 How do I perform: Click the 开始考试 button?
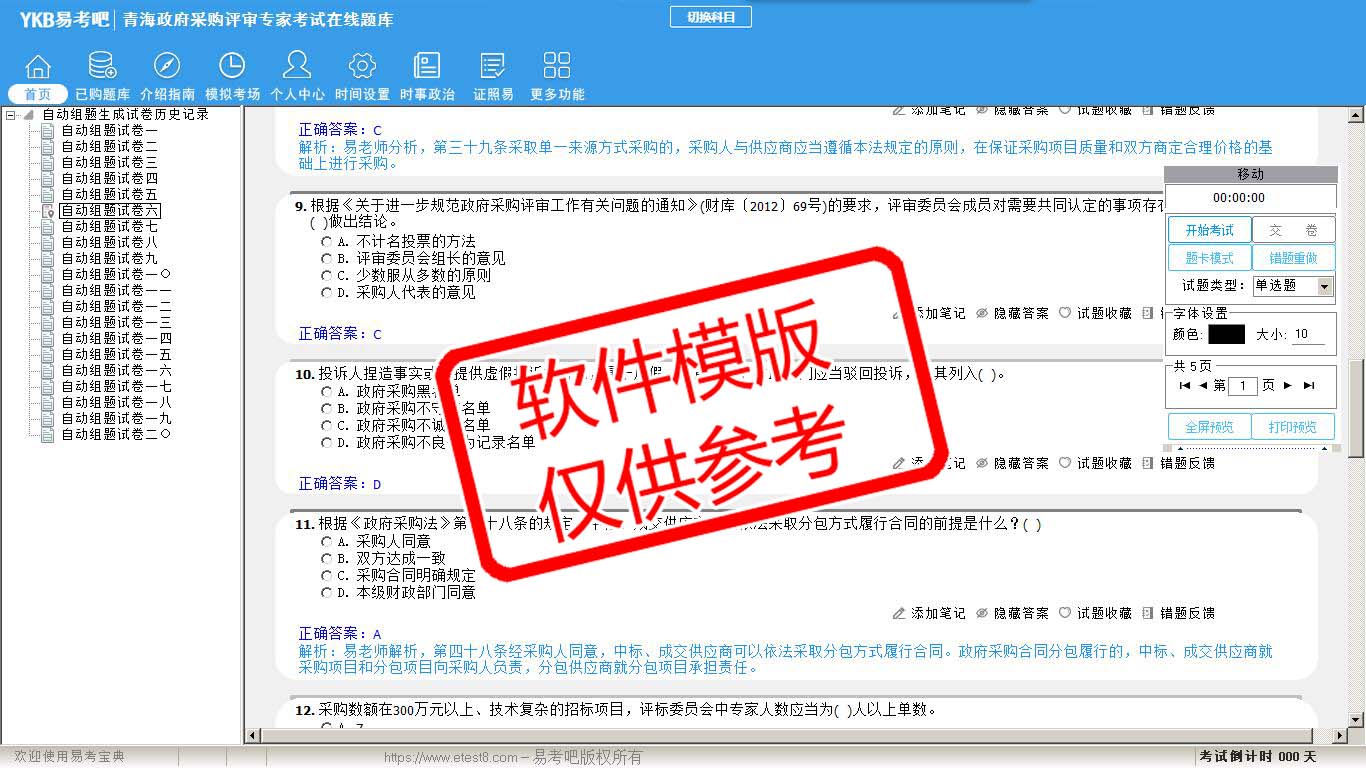1209,230
